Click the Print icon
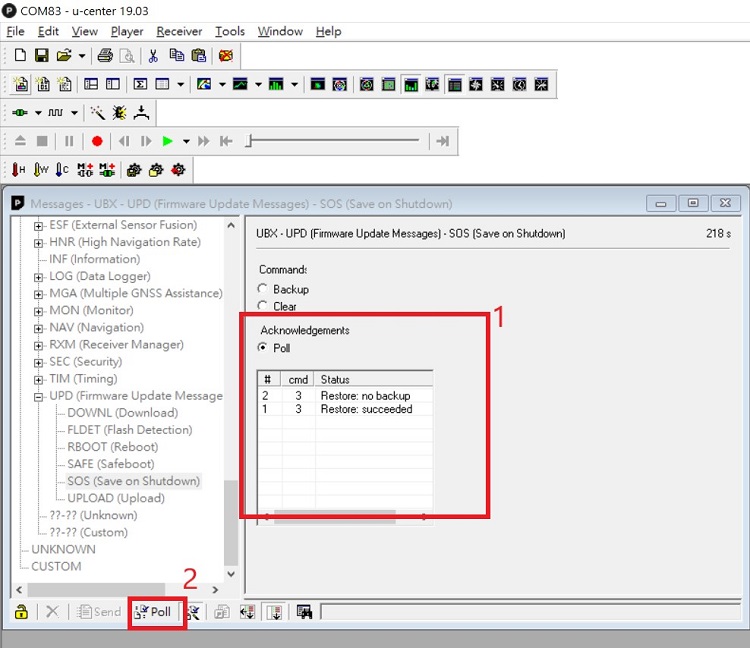Screen dimensions: 750x648 coord(105,56)
